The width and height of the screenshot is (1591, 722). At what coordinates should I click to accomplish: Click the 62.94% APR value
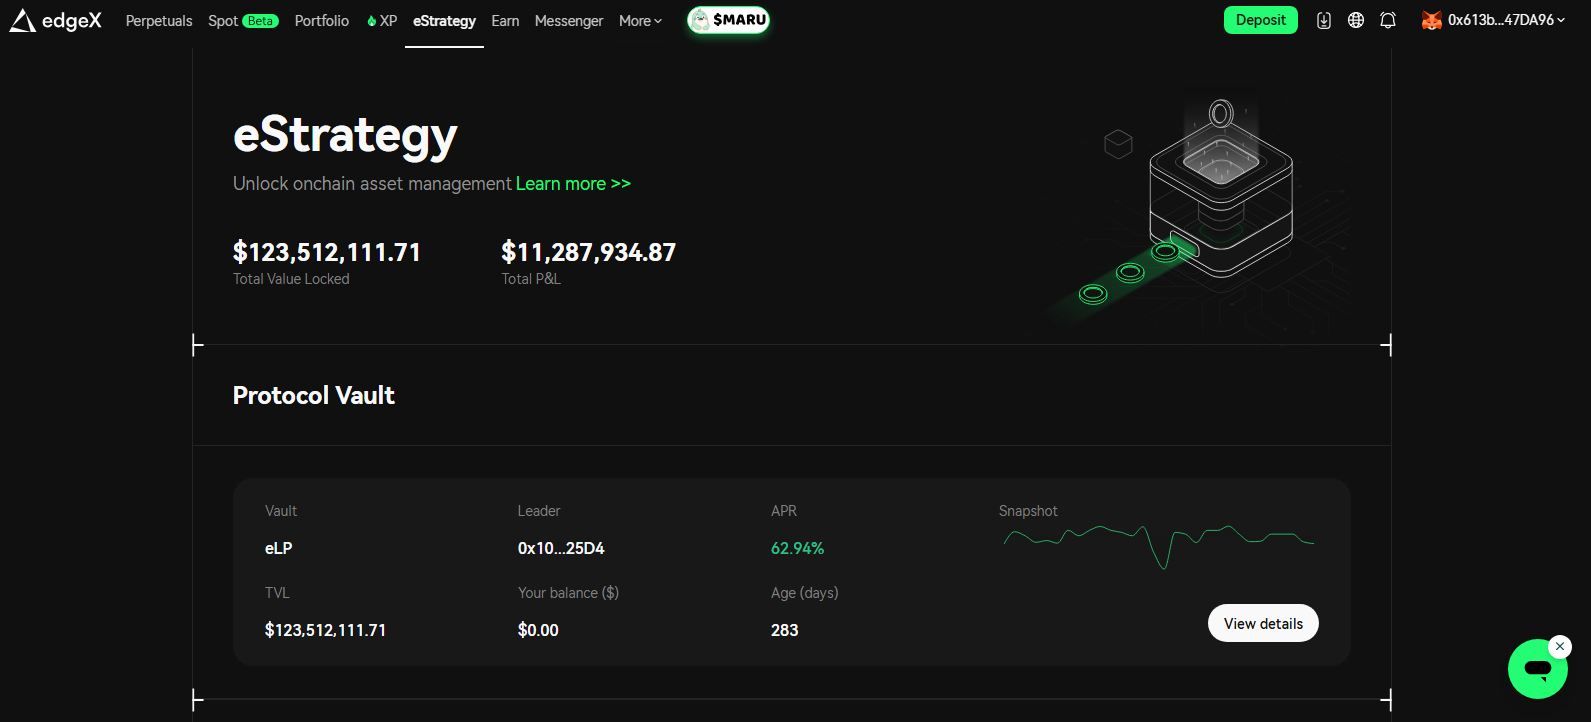(x=797, y=548)
